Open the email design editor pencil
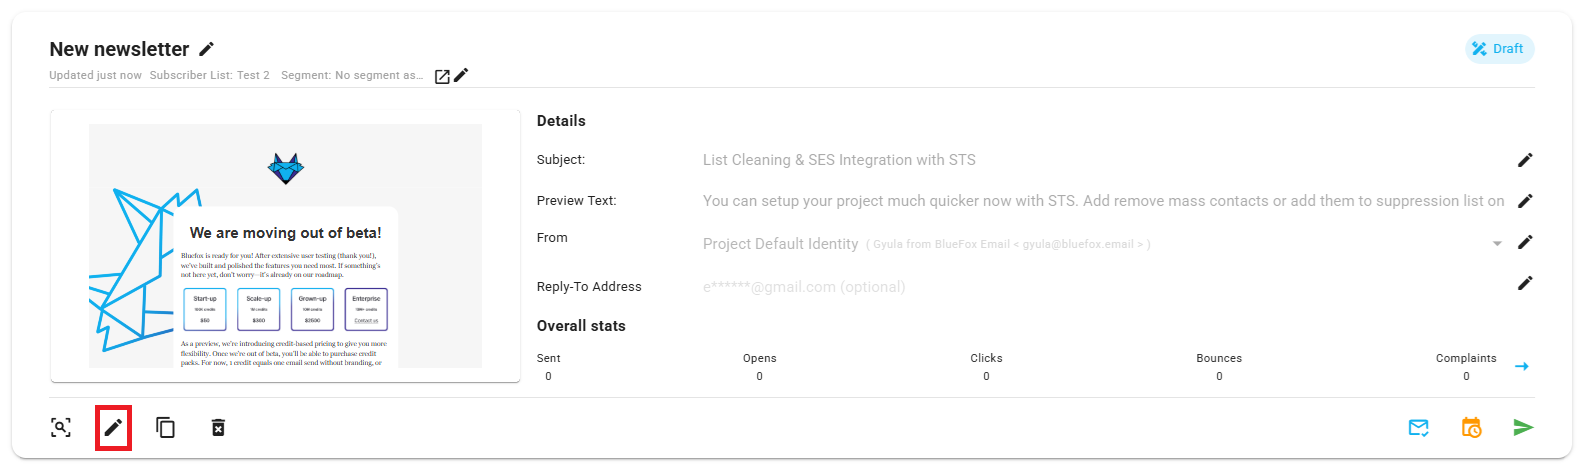This screenshot has width=1589, height=471. coord(113,428)
